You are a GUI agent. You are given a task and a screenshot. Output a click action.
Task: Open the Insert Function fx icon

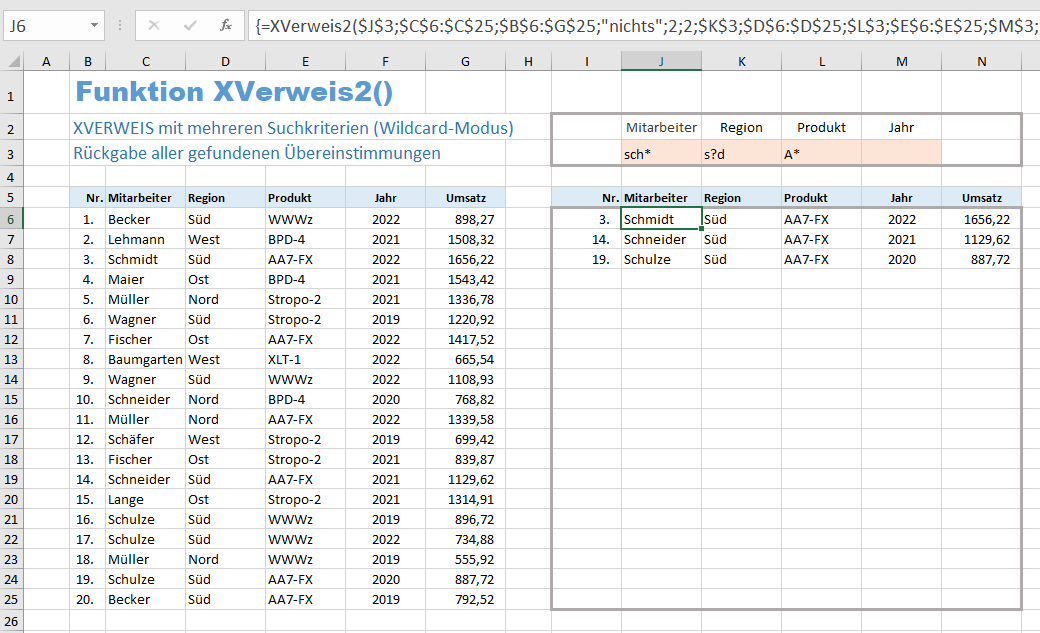226,26
